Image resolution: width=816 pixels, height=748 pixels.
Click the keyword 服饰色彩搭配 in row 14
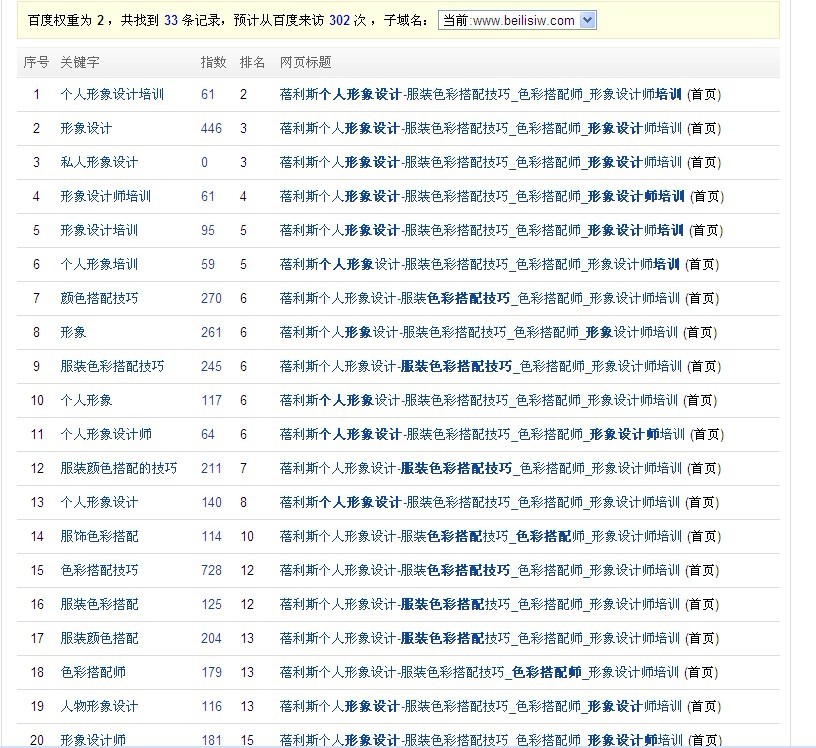point(99,537)
